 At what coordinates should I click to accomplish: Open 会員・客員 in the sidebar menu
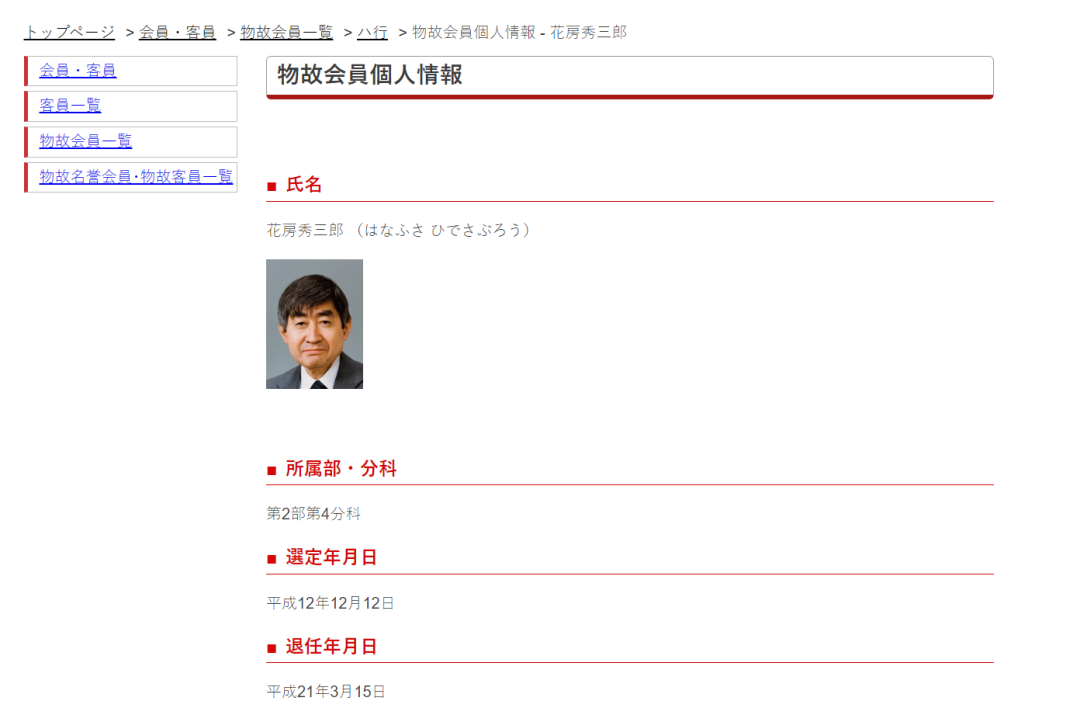tap(78, 70)
